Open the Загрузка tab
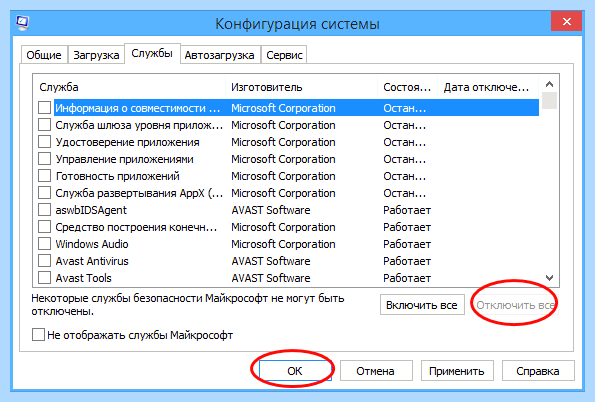 coord(96,55)
